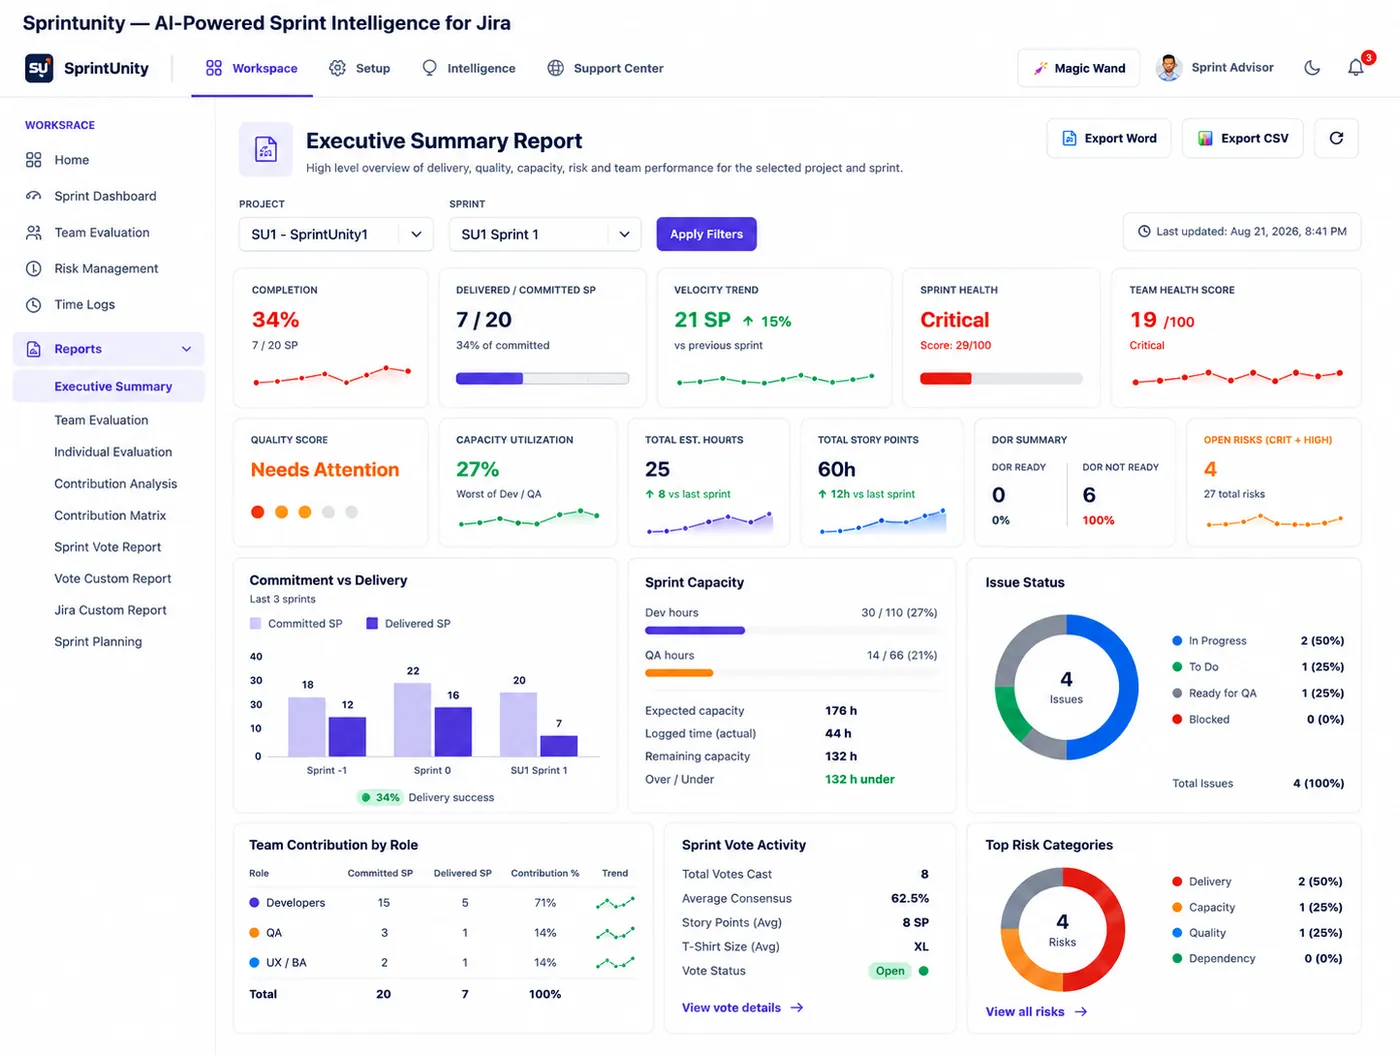Image resolution: width=1400 pixels, height=1055 pixels.
Task: Click the Export CSV button
Action: pos(1243,138)
